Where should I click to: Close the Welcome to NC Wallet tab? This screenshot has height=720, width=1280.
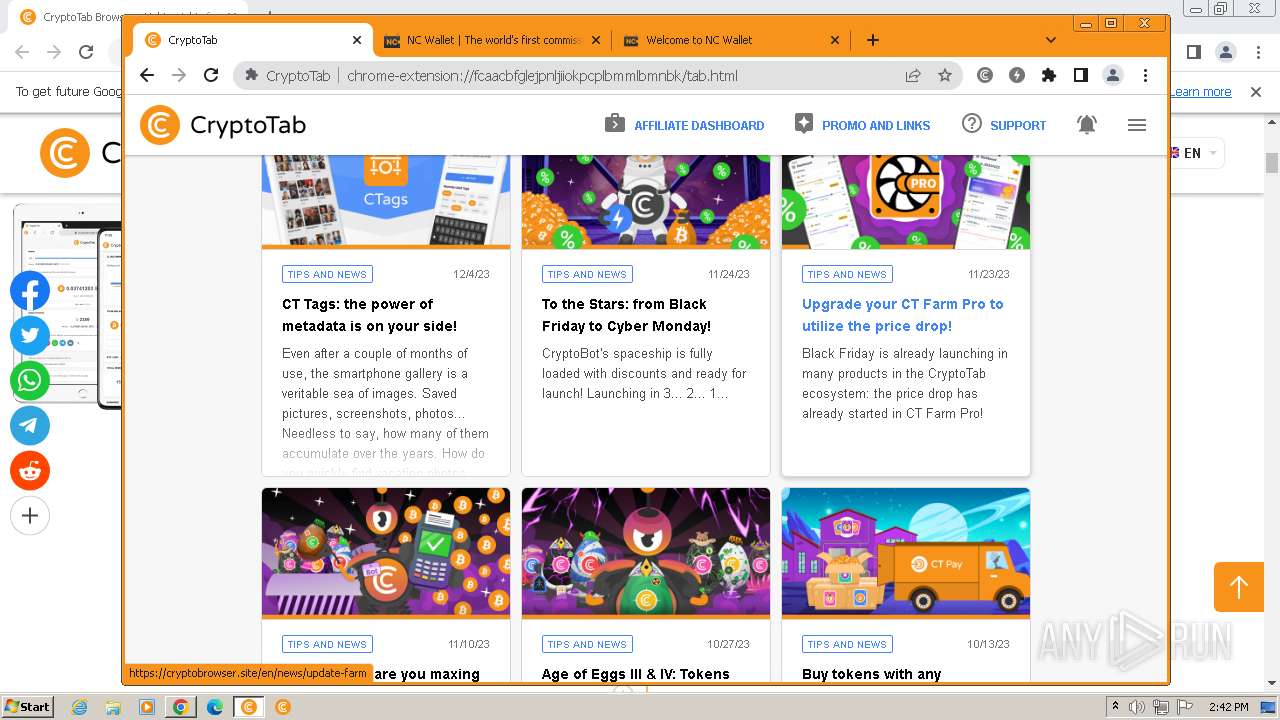pos(835,40)
